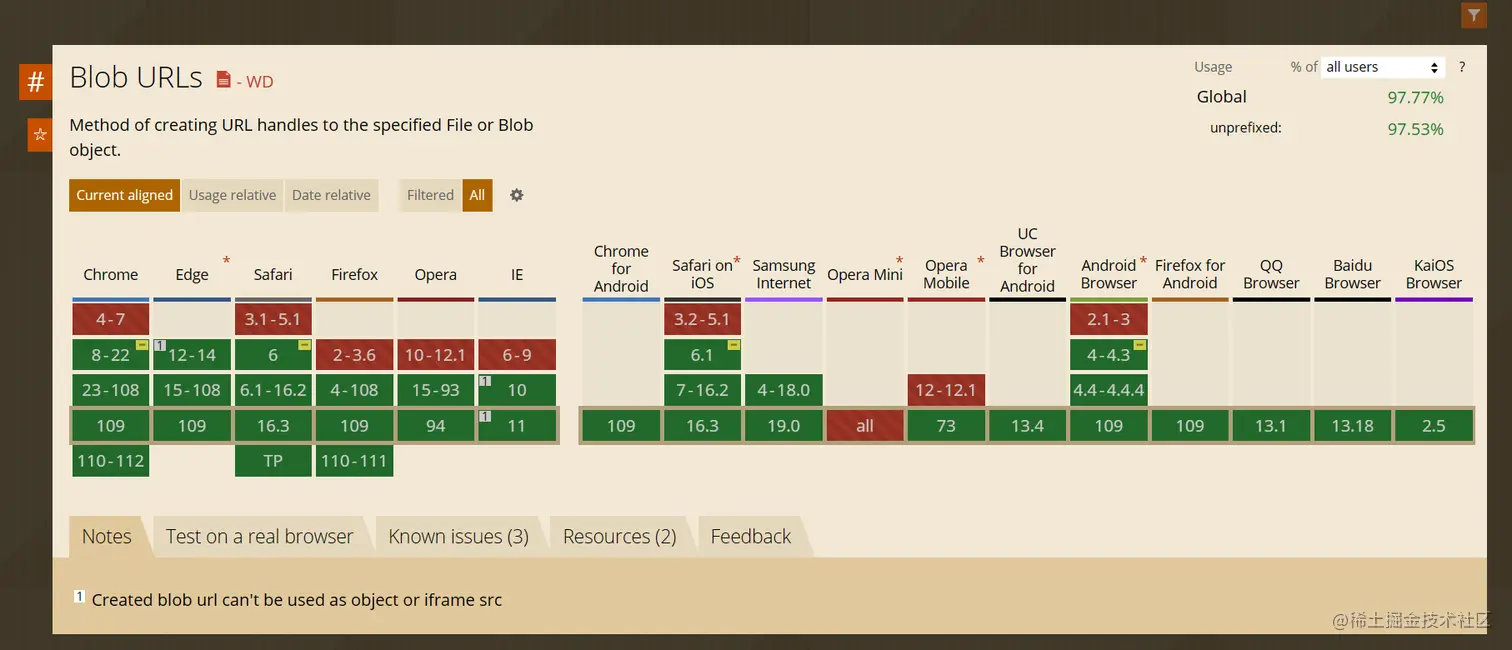Open the Feedback tab
Screen dimensions: 1512x650
click(x=751, y=536)
